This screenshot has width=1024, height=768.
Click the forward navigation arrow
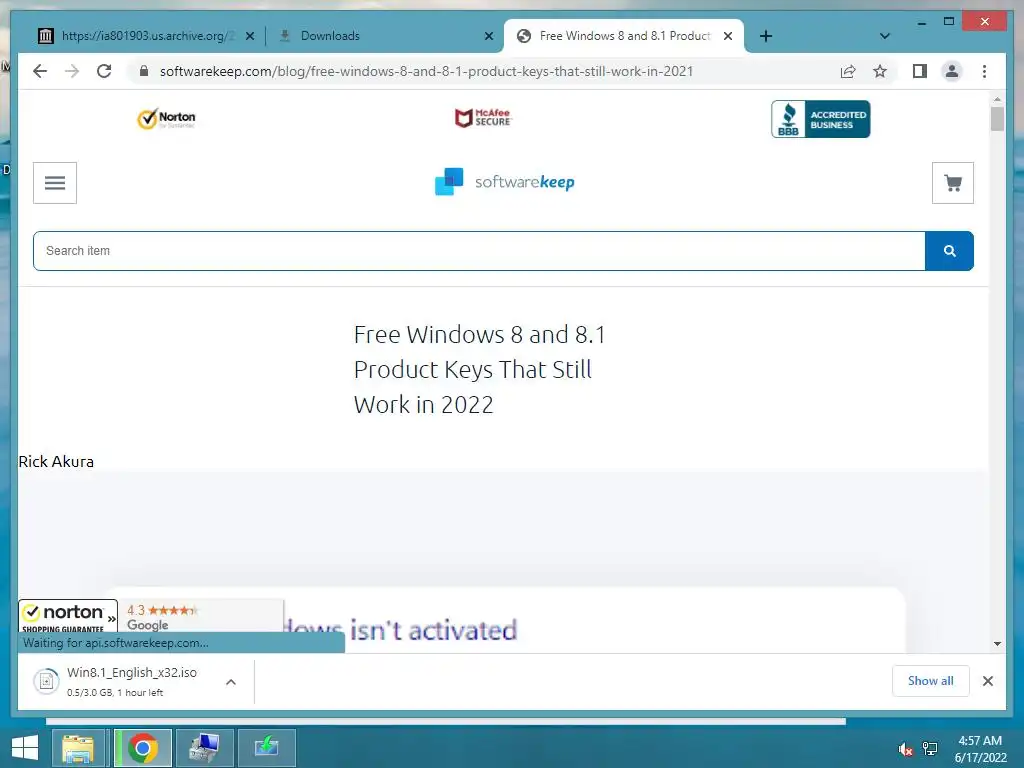coord(72,71)
